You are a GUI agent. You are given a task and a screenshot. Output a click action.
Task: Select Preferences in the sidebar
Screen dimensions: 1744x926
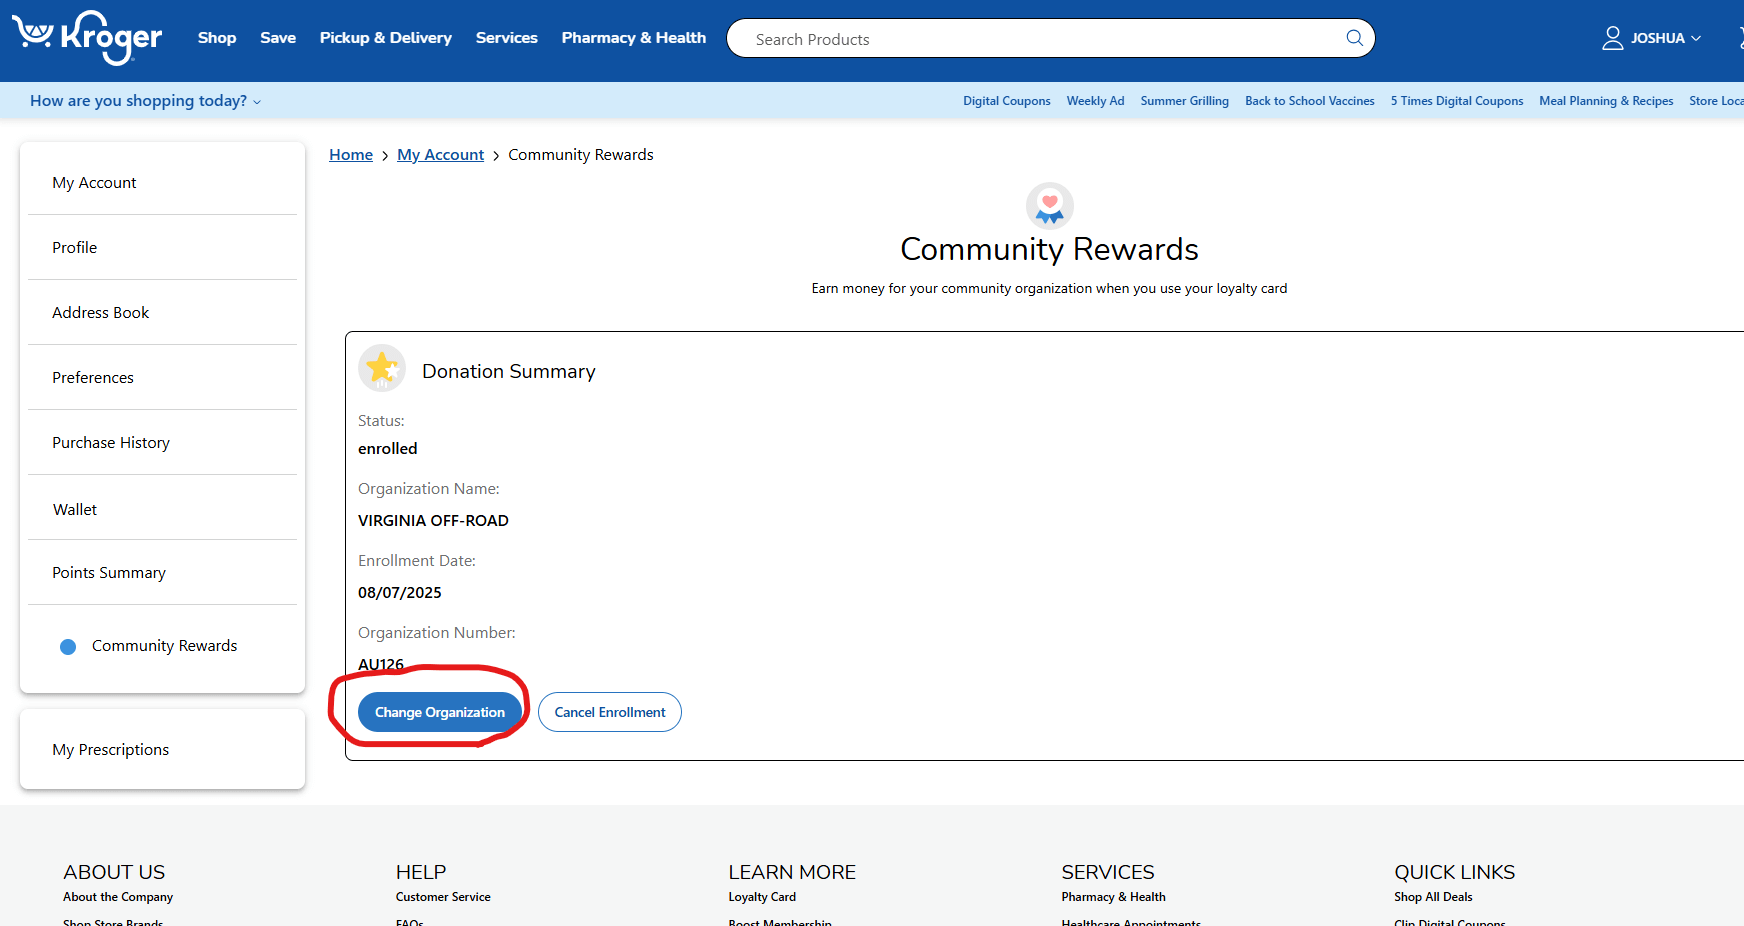(162, 377)
